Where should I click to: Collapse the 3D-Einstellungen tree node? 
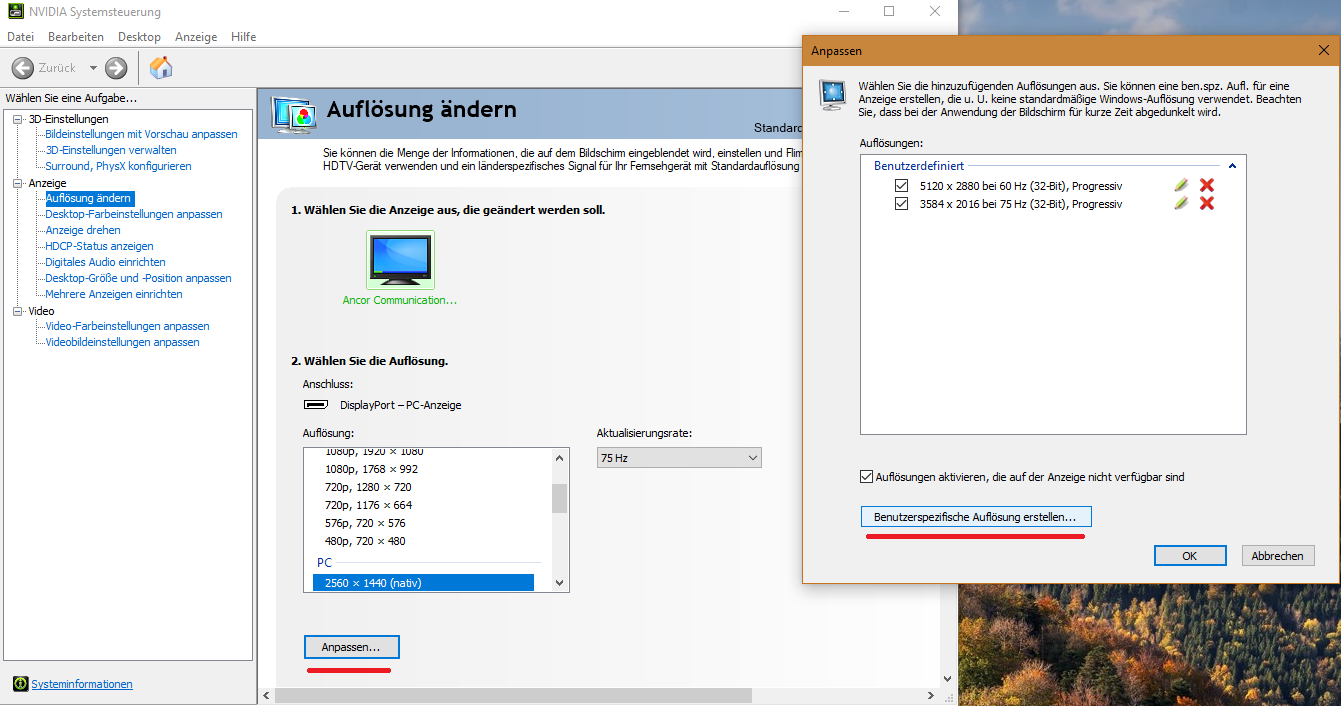(x=18, y=119)
